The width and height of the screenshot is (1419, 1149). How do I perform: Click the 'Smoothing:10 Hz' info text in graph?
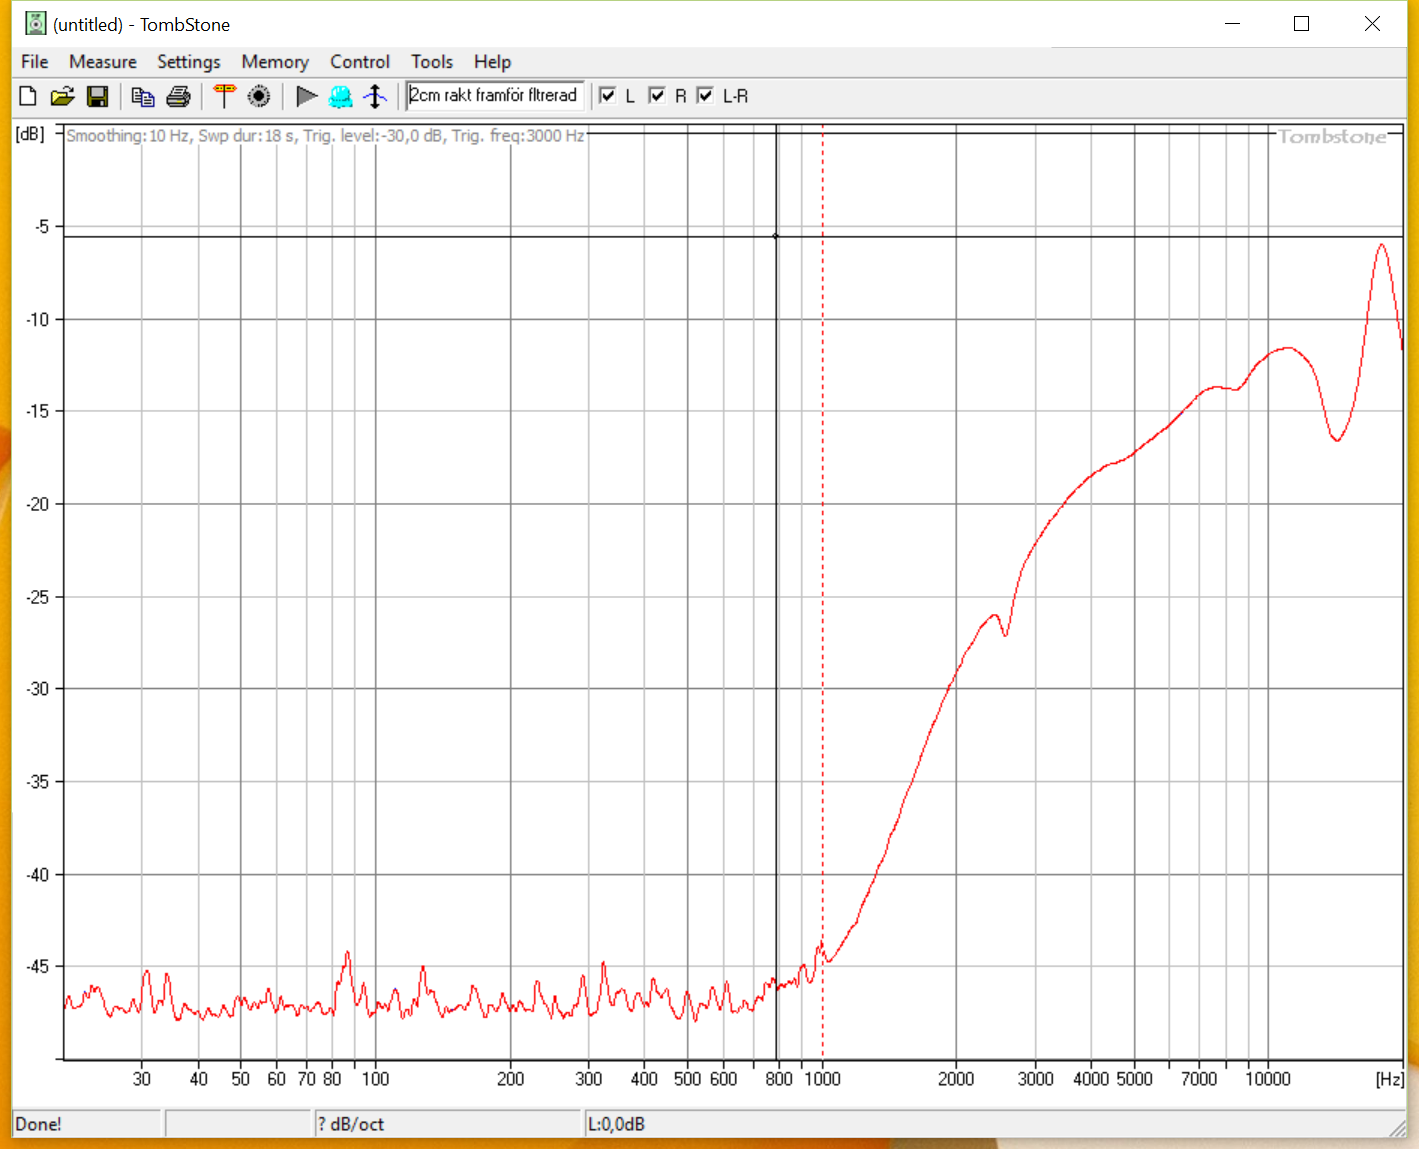click(x=128, y=136)
